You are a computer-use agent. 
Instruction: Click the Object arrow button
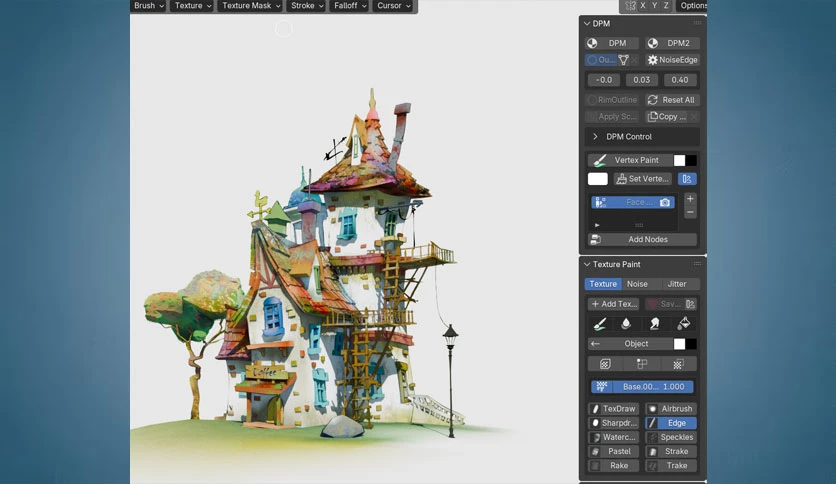point(629,344)
